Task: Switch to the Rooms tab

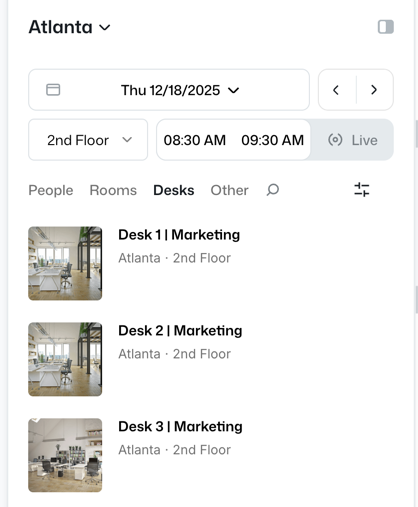Action: tap(113, 190)
